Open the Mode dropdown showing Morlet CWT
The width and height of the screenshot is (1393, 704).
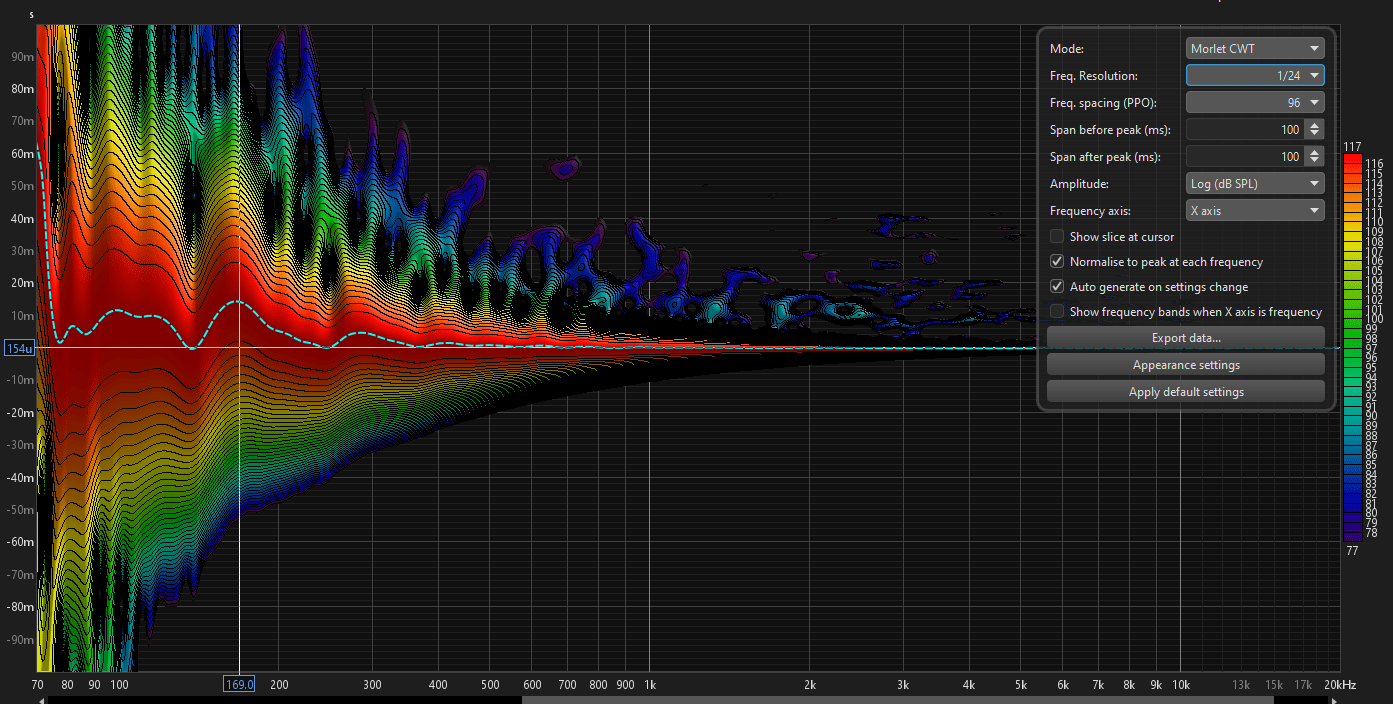pos(1255,48)
